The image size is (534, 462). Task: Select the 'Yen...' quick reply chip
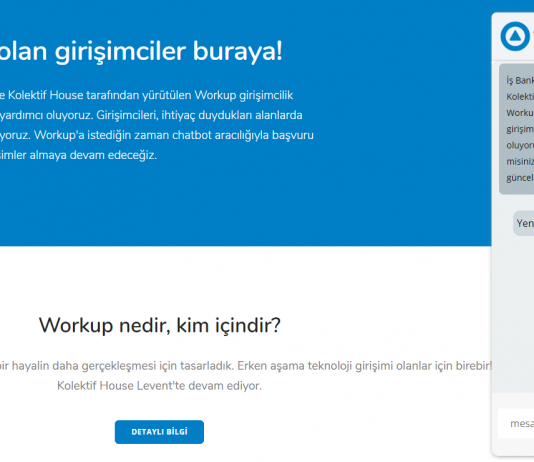(x=524, y=223)
